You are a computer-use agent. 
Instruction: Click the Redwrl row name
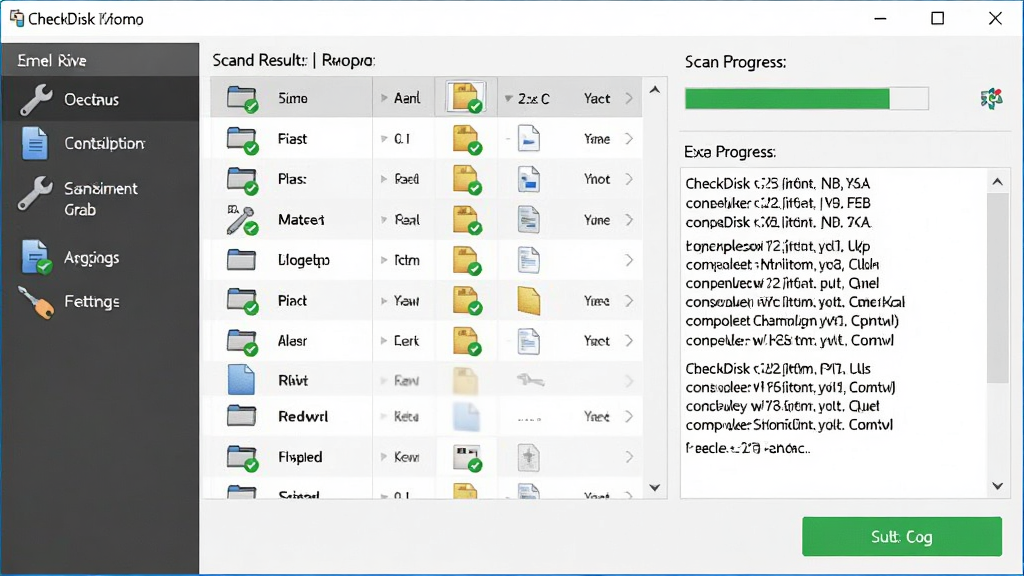(303, 417)
